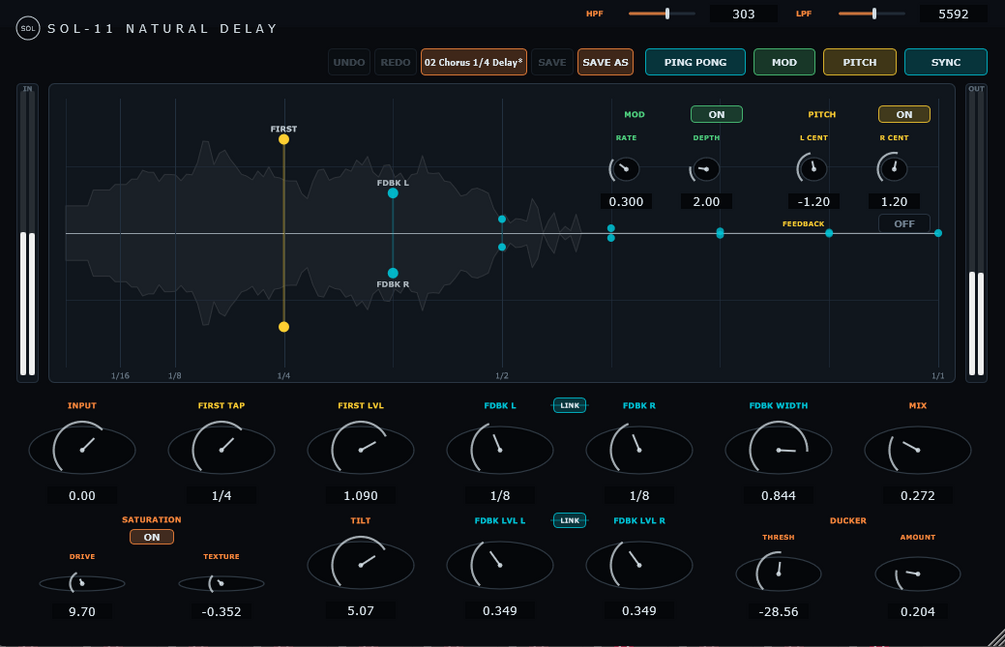Click the MIX knob

[917, 450]
